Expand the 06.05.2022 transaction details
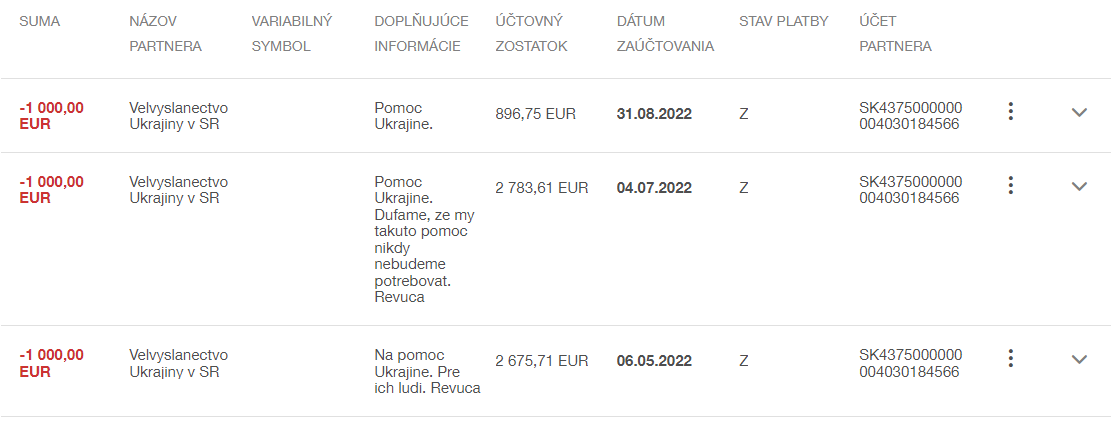 (1079, 359)
